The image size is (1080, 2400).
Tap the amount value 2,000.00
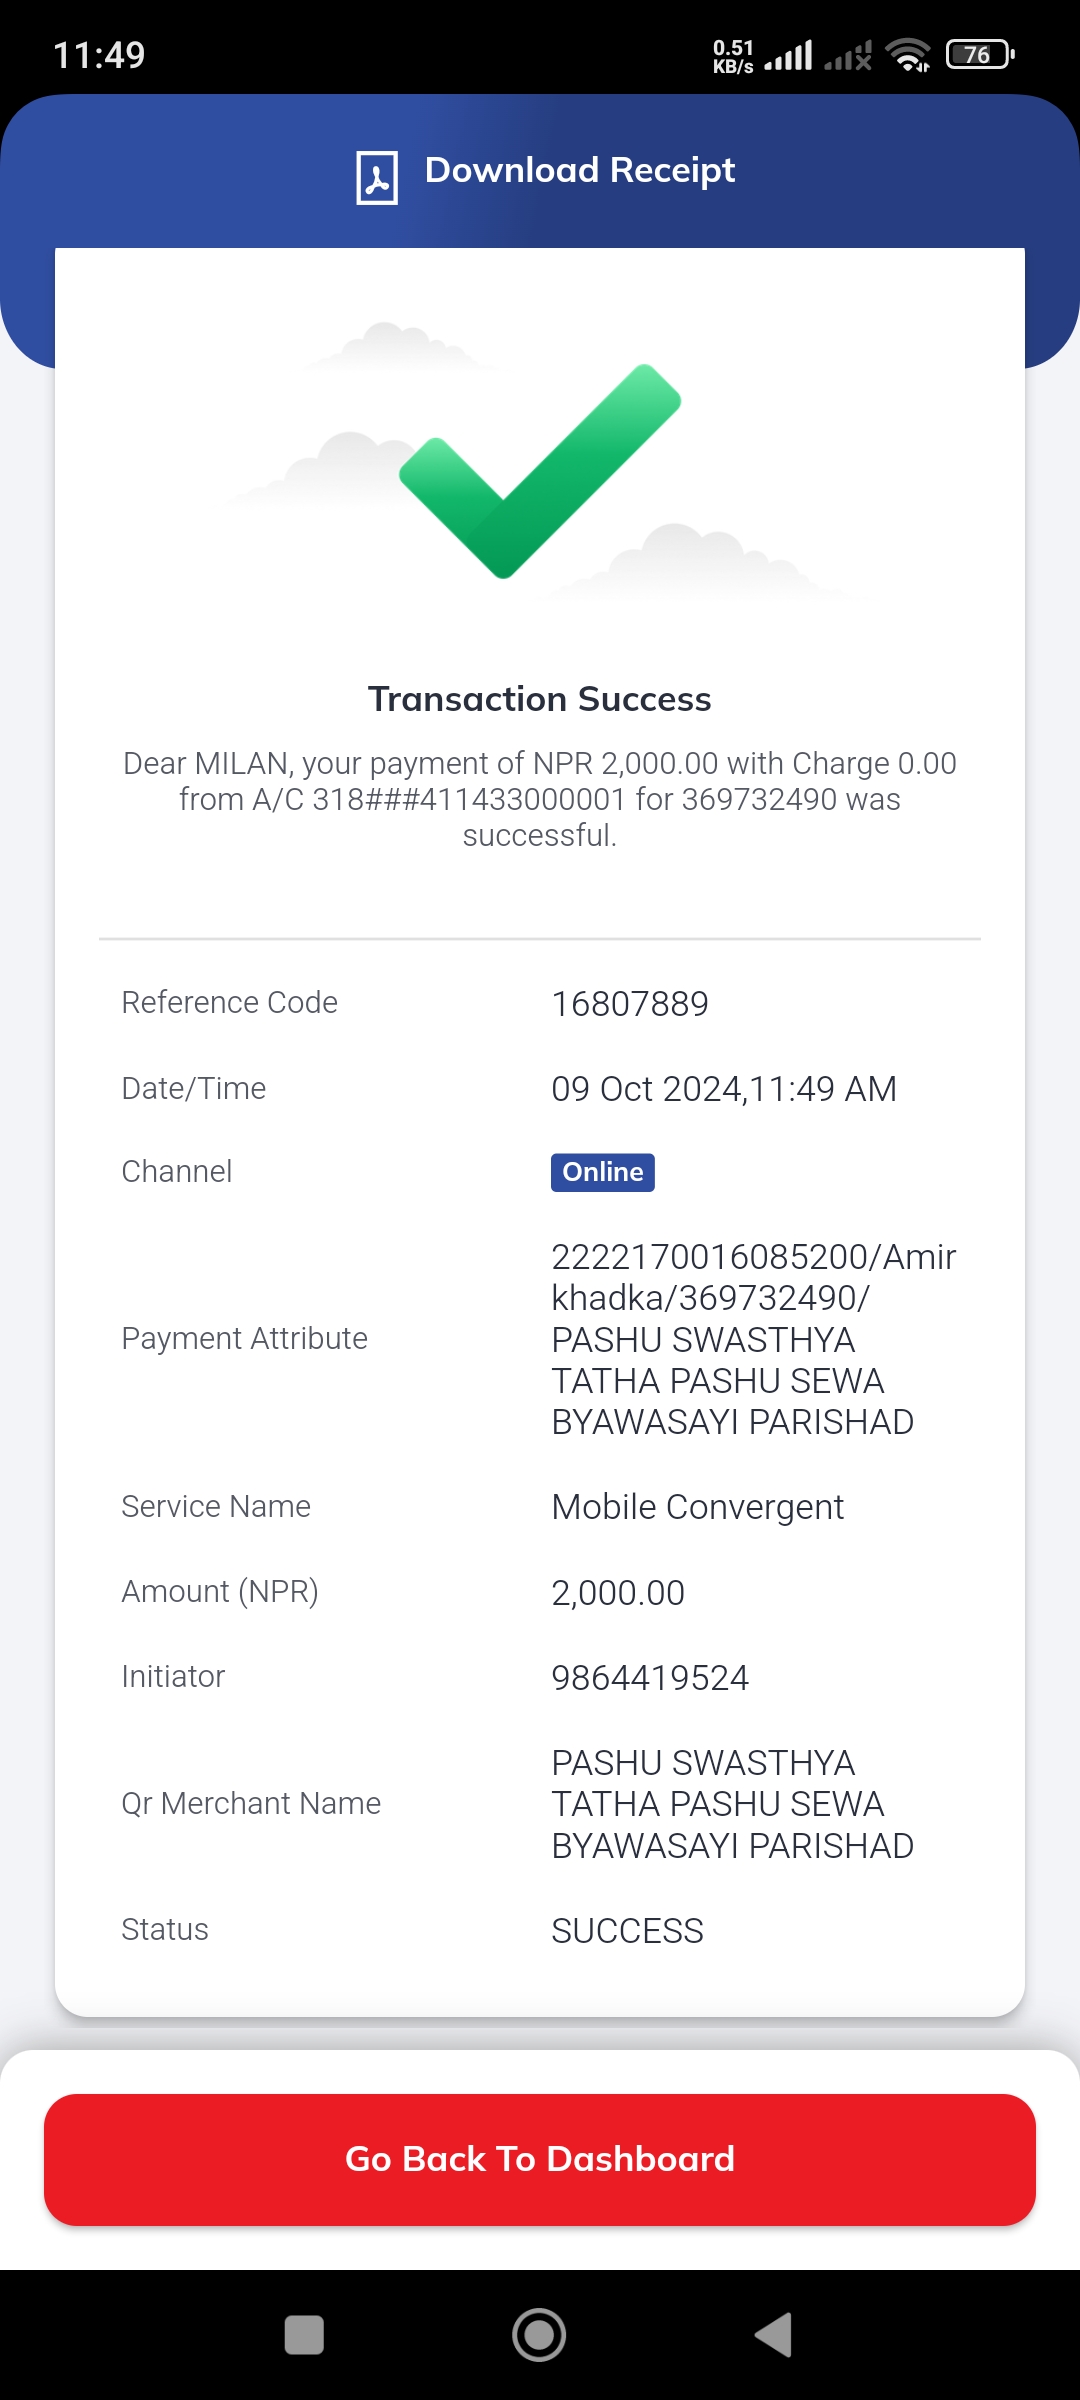coord(618,1593)
